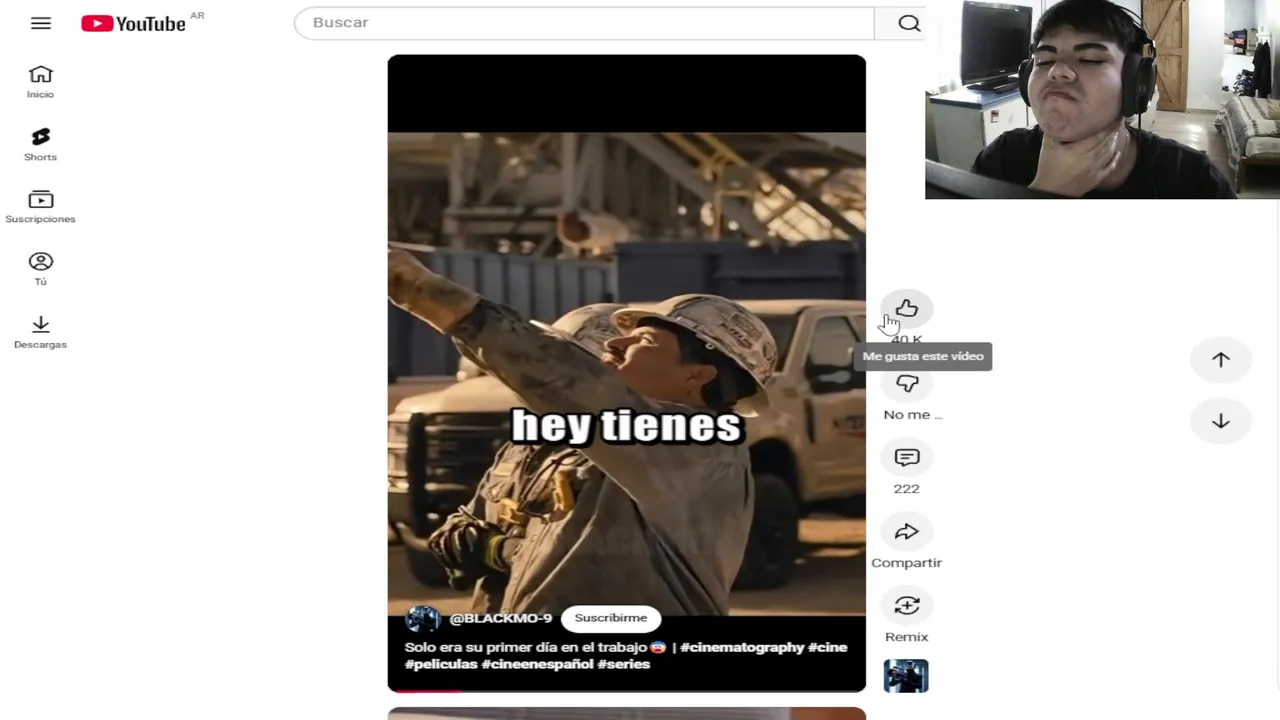Open the Tú profile section
Image resolution: width=1280 pixels, height=720 pixels.
click(40, 269)
